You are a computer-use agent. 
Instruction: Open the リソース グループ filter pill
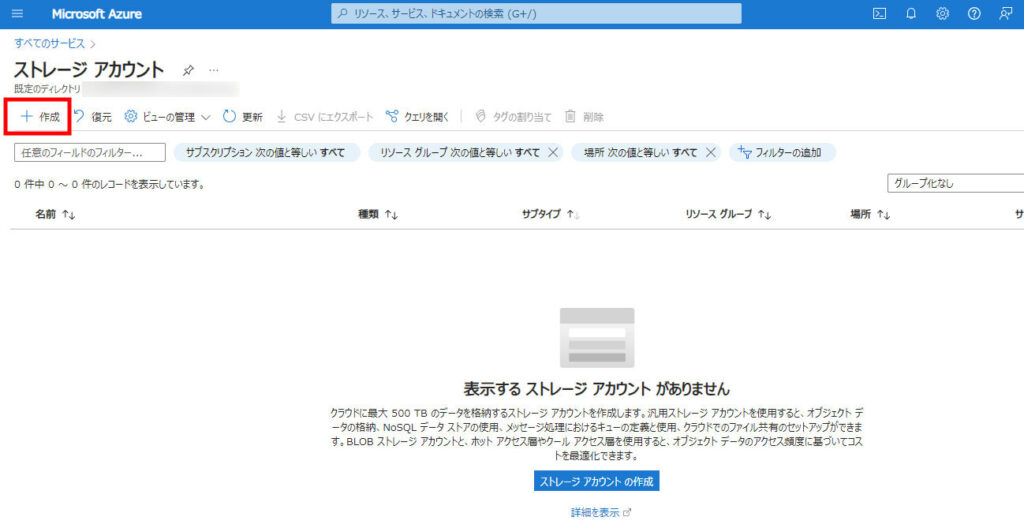[x=460, y=153]
